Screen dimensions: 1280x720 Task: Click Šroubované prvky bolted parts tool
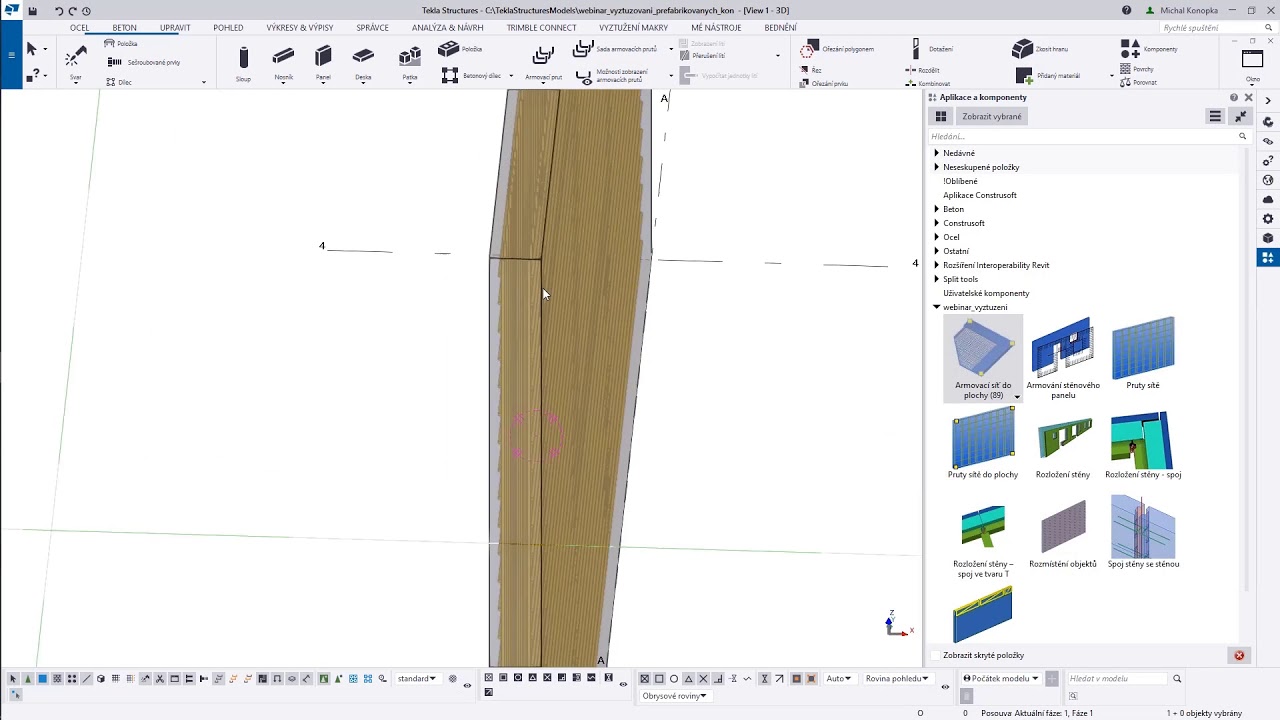[144, 62]
